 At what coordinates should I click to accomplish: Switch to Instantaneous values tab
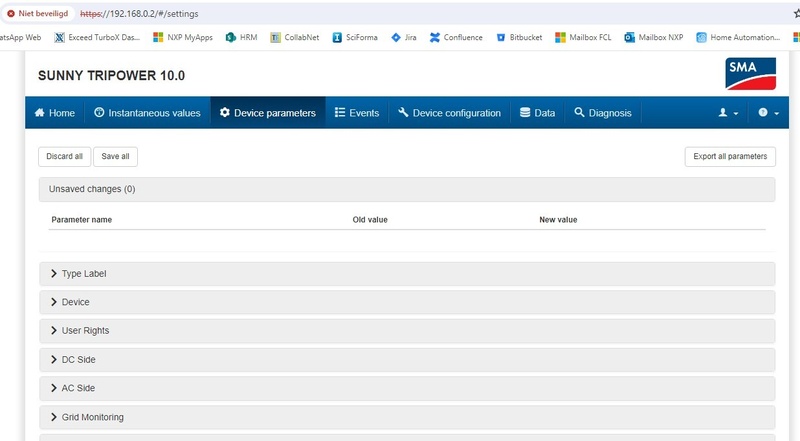point(147,113)
